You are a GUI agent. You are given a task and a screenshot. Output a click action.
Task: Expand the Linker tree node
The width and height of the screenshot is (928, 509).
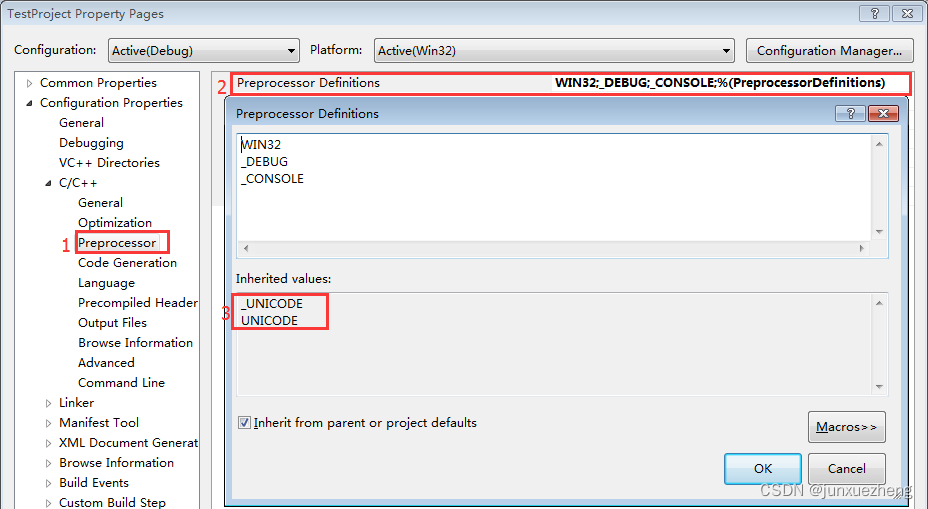point(49,403)
